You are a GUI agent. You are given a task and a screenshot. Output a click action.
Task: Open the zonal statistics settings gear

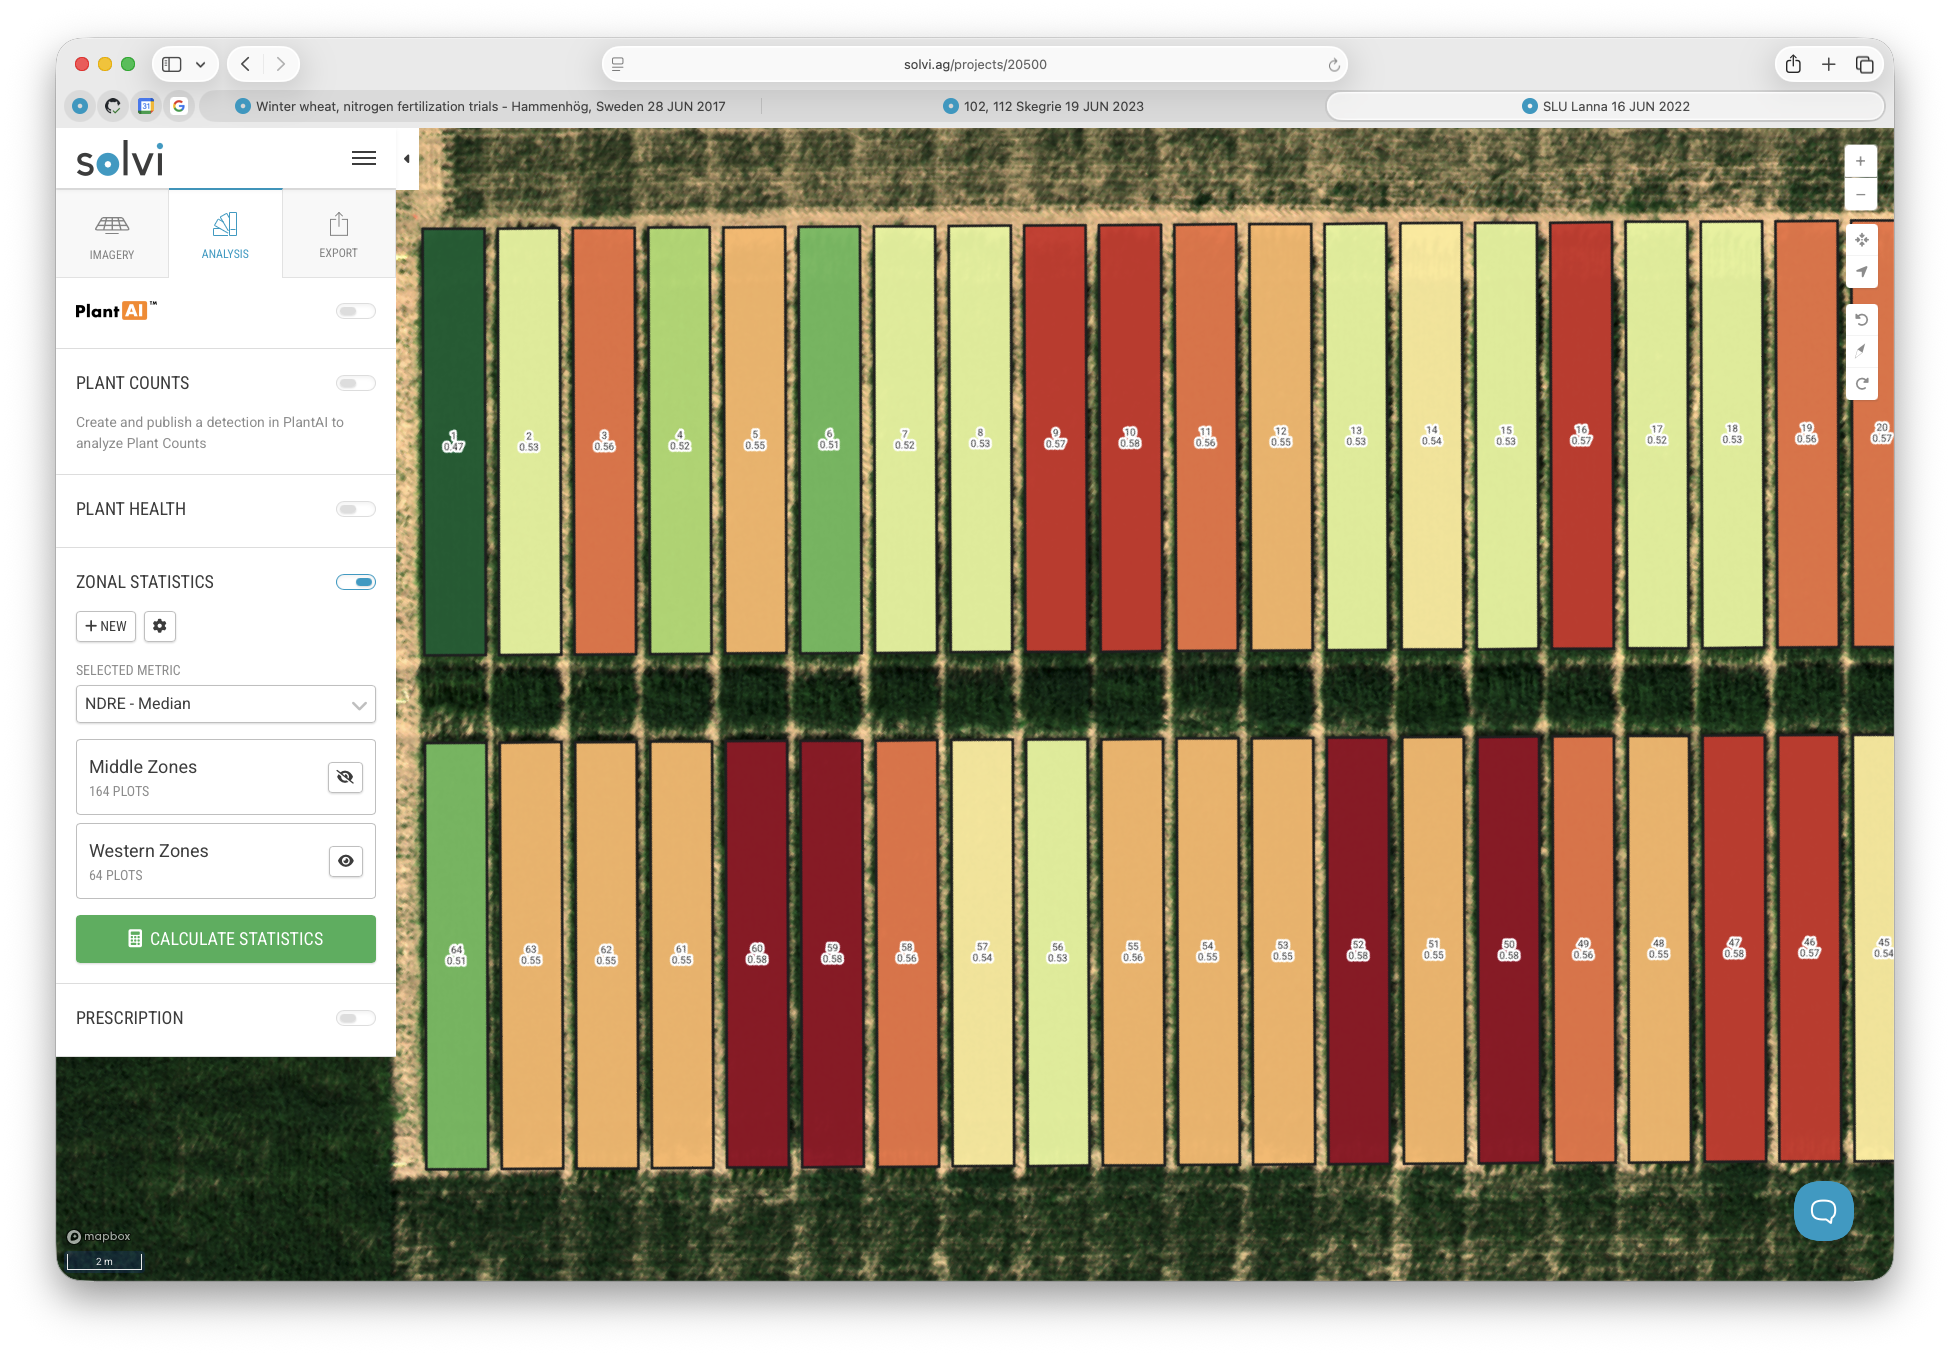tap(160, 626)
